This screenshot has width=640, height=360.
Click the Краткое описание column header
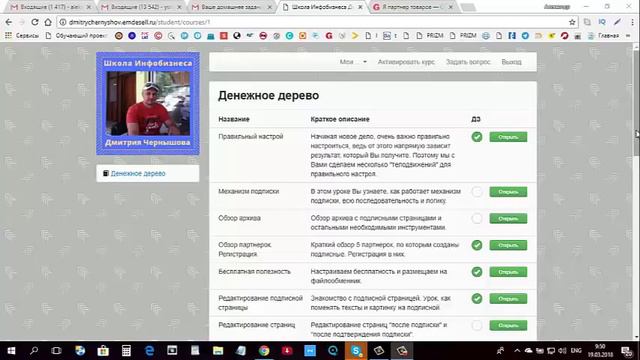pyautogui.click(x=340, y=119)
